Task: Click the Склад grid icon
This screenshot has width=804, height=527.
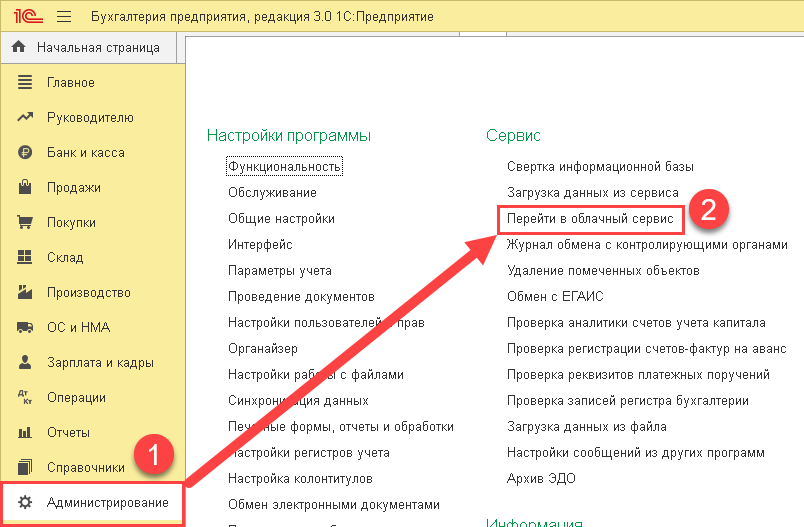Action: 25,257
